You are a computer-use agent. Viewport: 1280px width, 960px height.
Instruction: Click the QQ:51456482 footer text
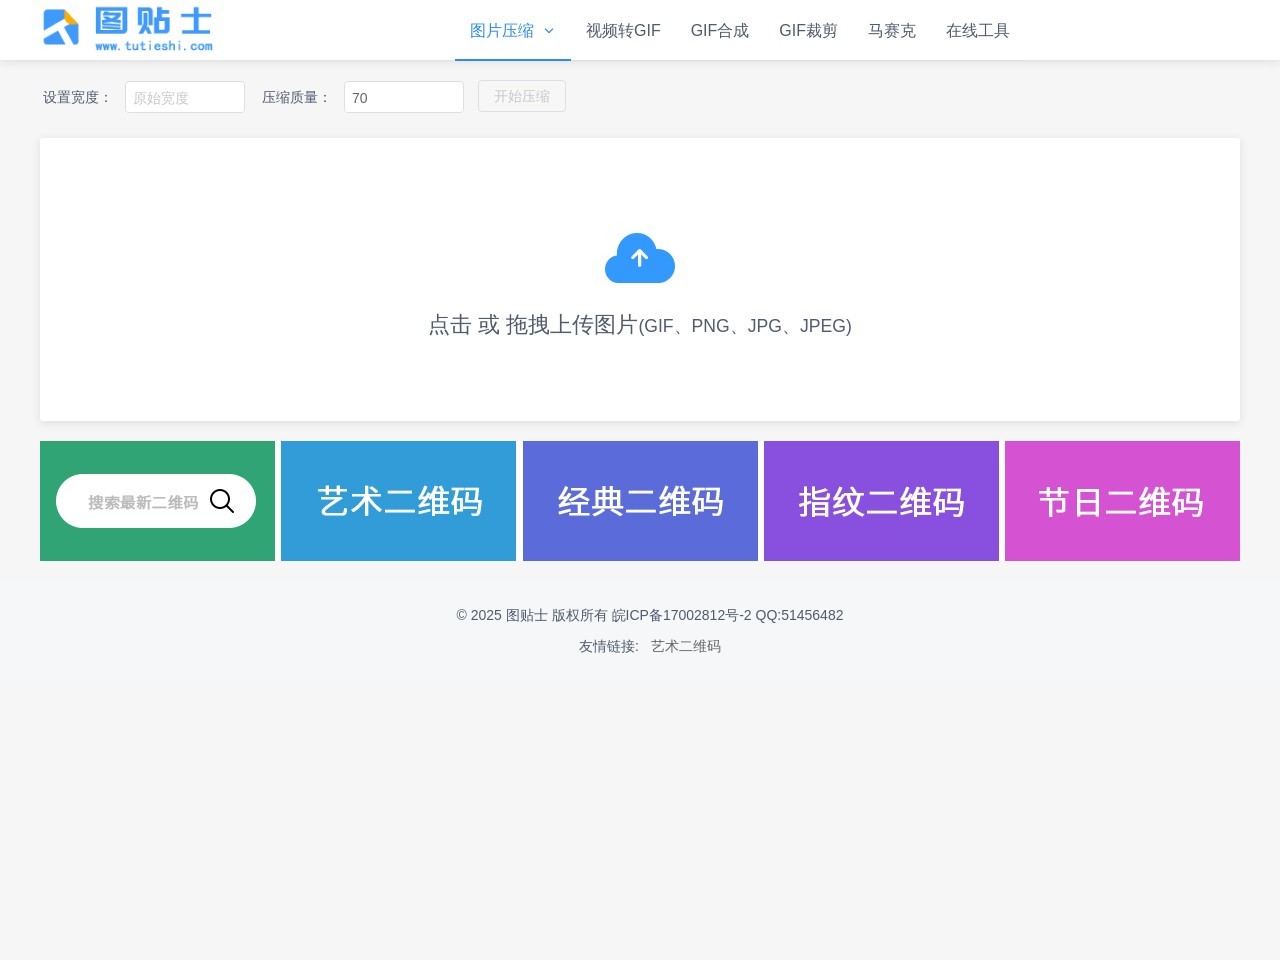(x=799, y=615)
